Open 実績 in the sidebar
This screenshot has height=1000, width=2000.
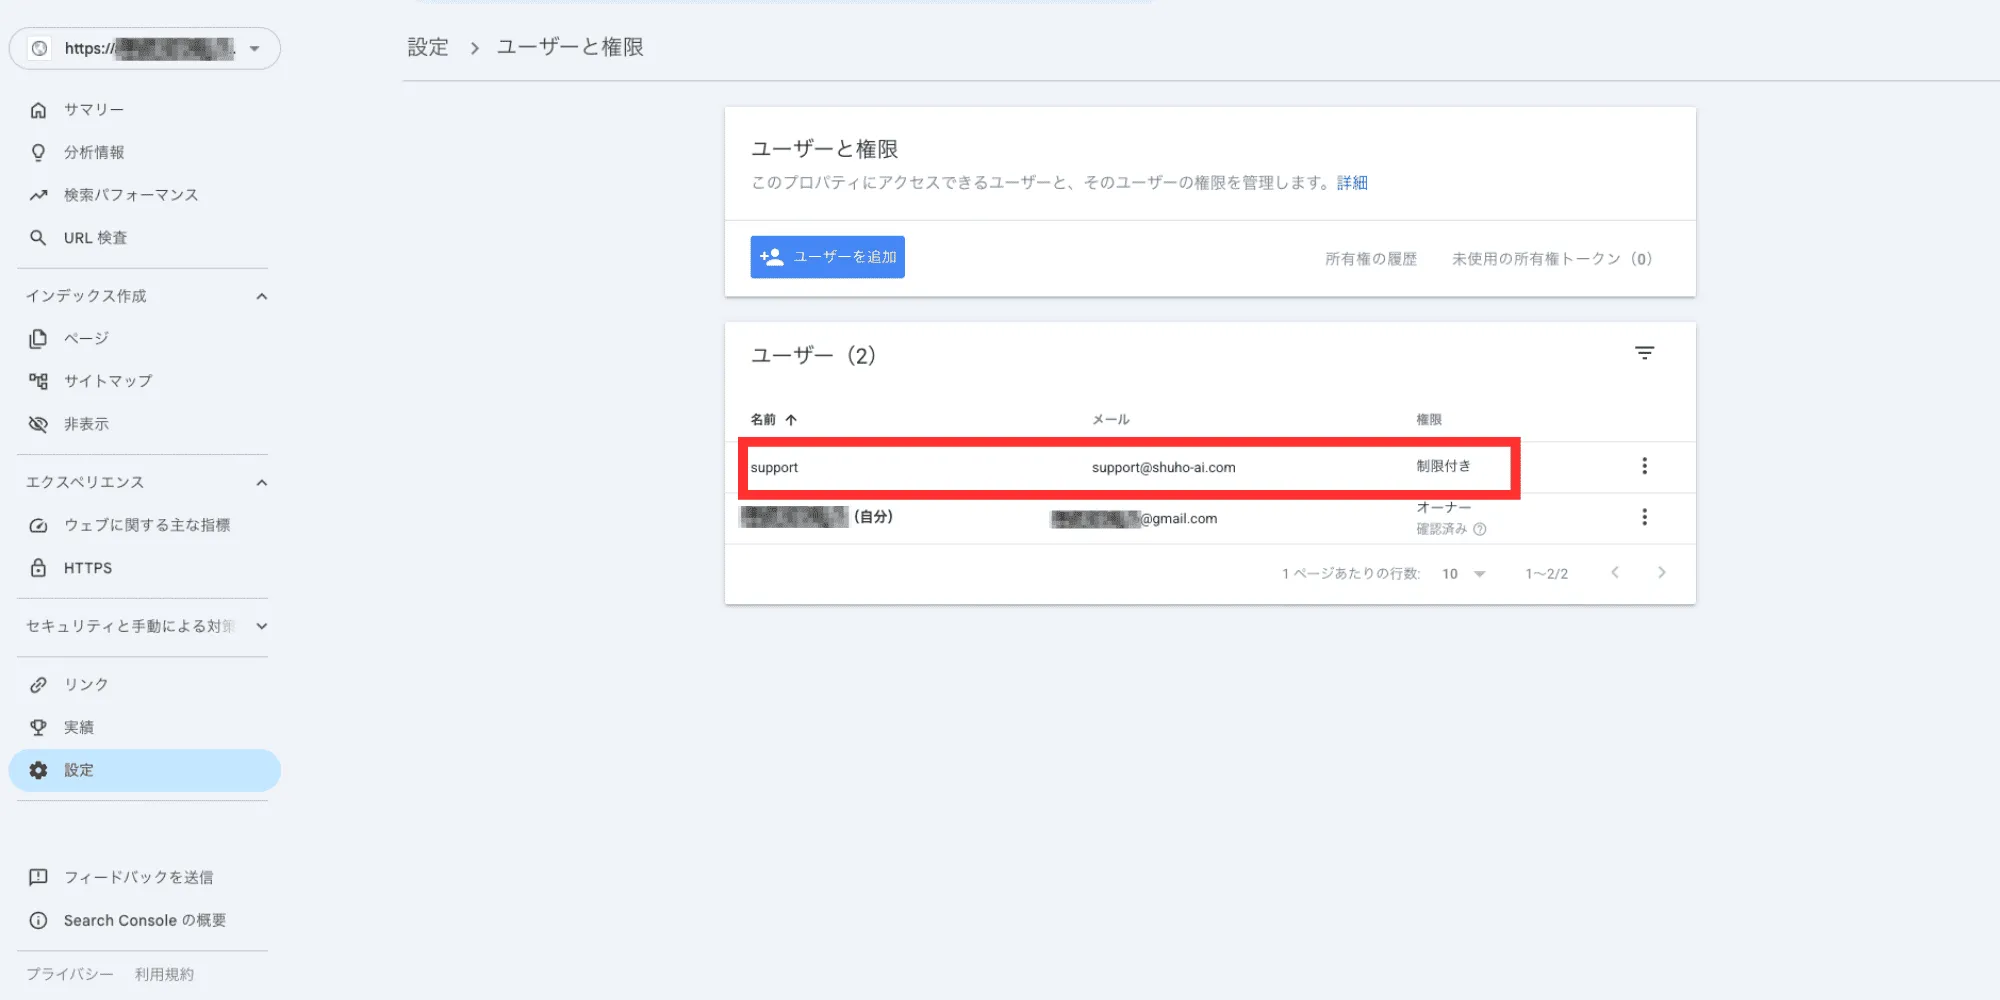(144, 727)
